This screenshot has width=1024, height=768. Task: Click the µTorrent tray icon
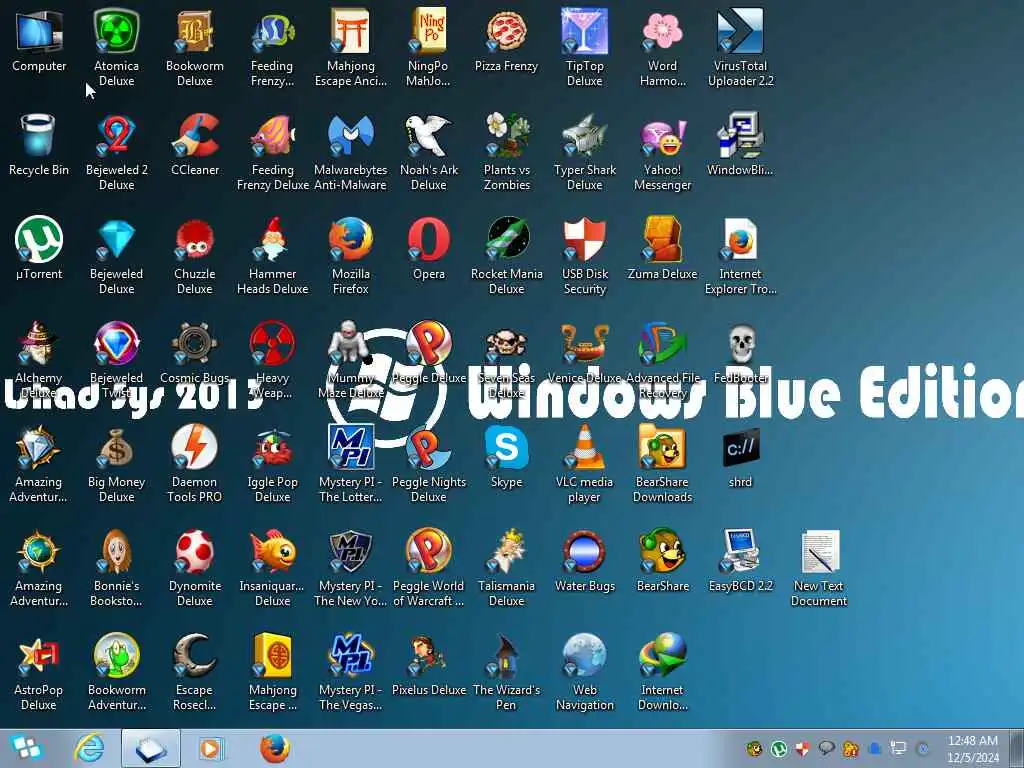778,748
